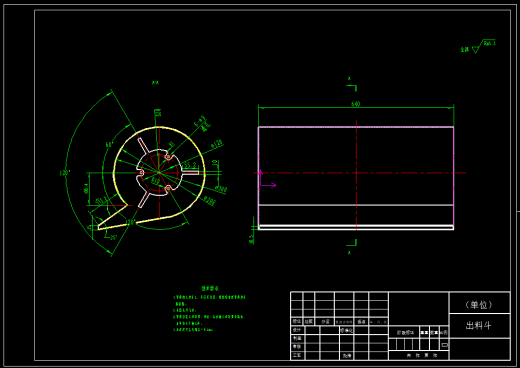Click the φ128 diameter dimension label
This screenshot has width=520, height=368.
217,144
